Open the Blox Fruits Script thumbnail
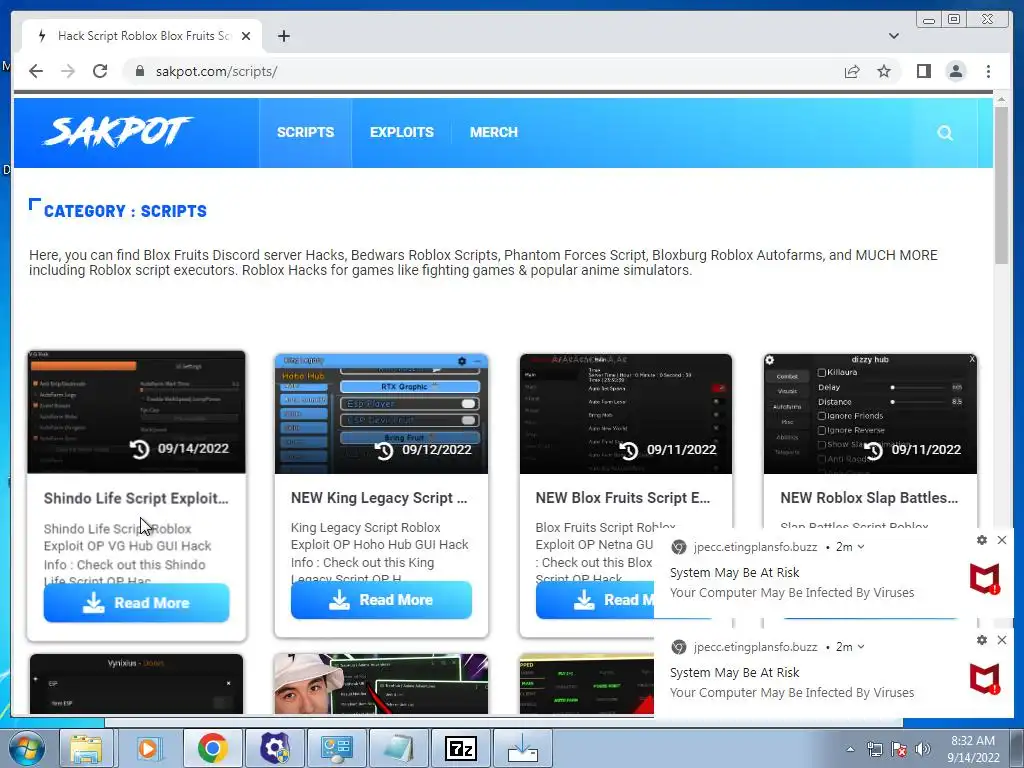The image size is (1024, 768). click(x=626, y=414)
